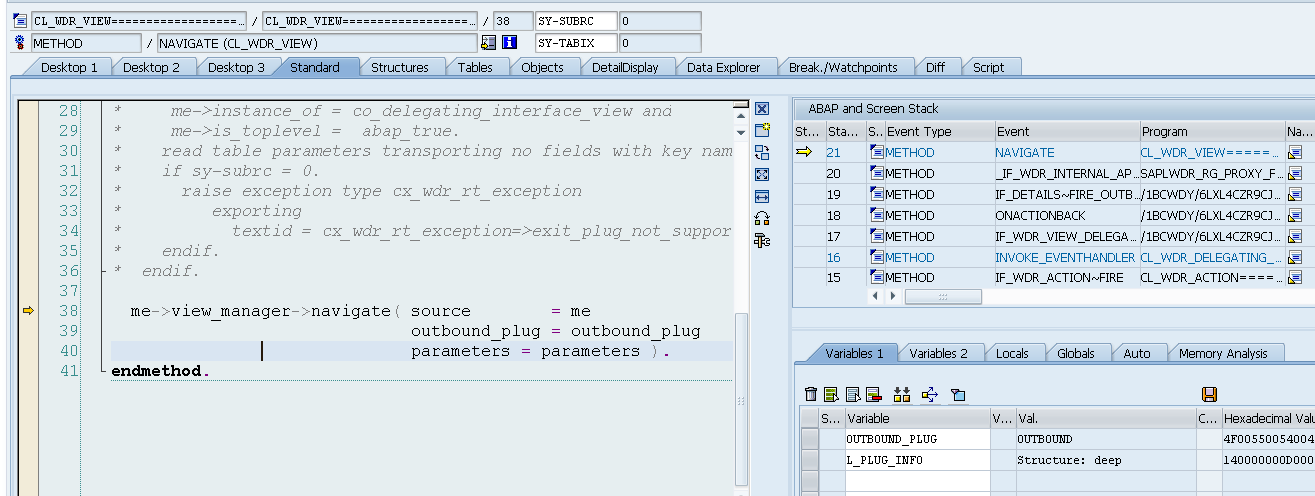This screenshot has width=1315, height=496.
Task: Click the red delete-row icon in Variables toolbar
Action: click(873, 395)
